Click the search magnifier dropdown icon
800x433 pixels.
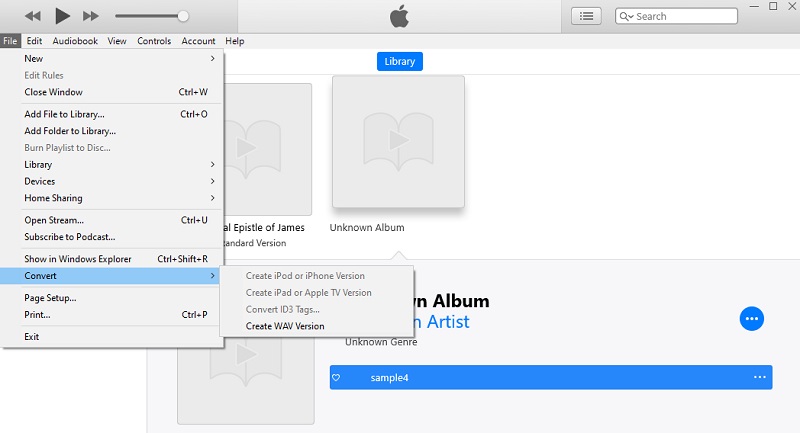[626, 17]
